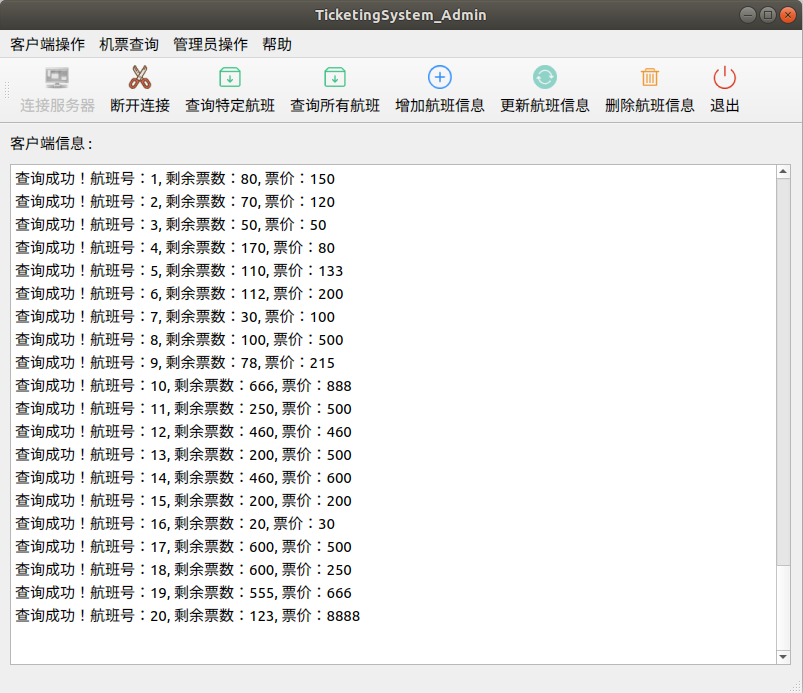Open the 机票查询 menu

[129, 45]
